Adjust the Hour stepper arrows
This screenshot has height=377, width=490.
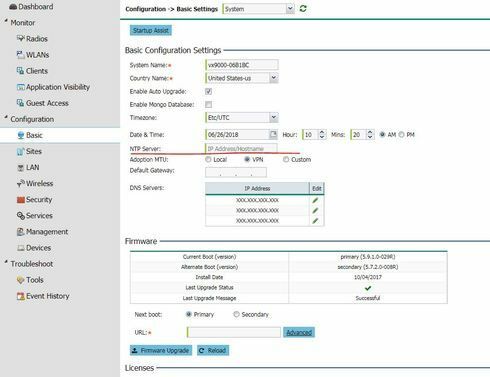(322, 135)
